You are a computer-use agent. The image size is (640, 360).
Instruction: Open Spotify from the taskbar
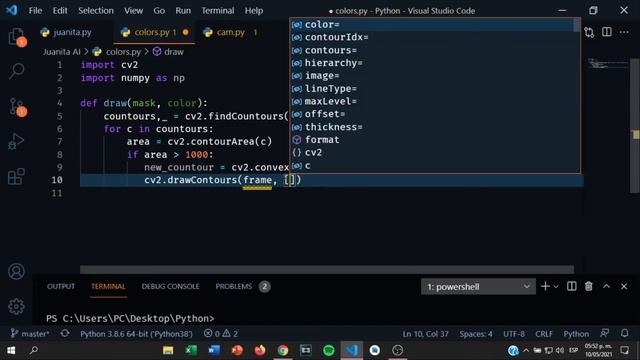click(x=329, y=350)
